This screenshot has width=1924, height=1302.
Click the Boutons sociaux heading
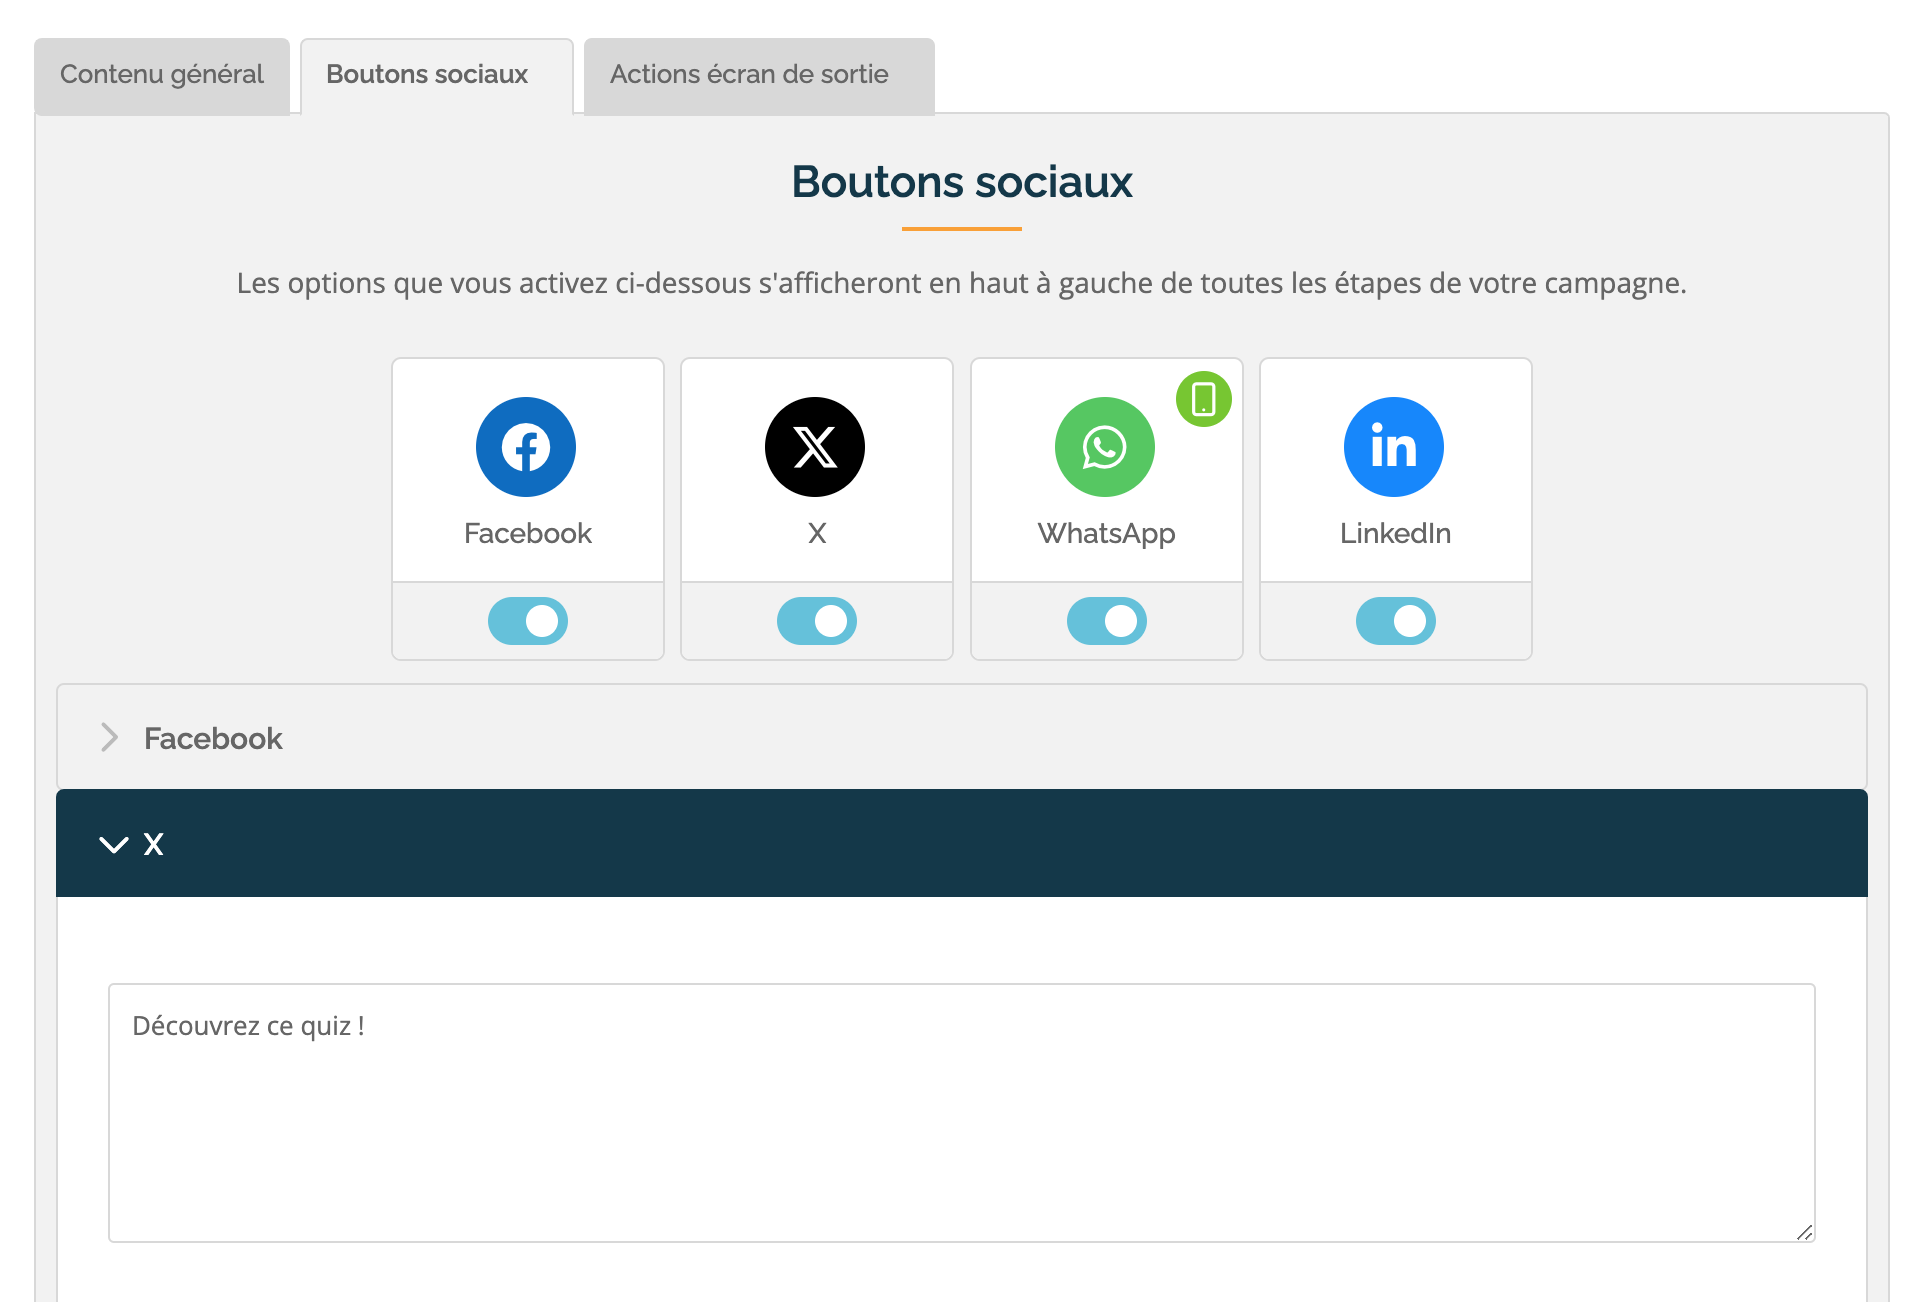click(x=962, y=182)
